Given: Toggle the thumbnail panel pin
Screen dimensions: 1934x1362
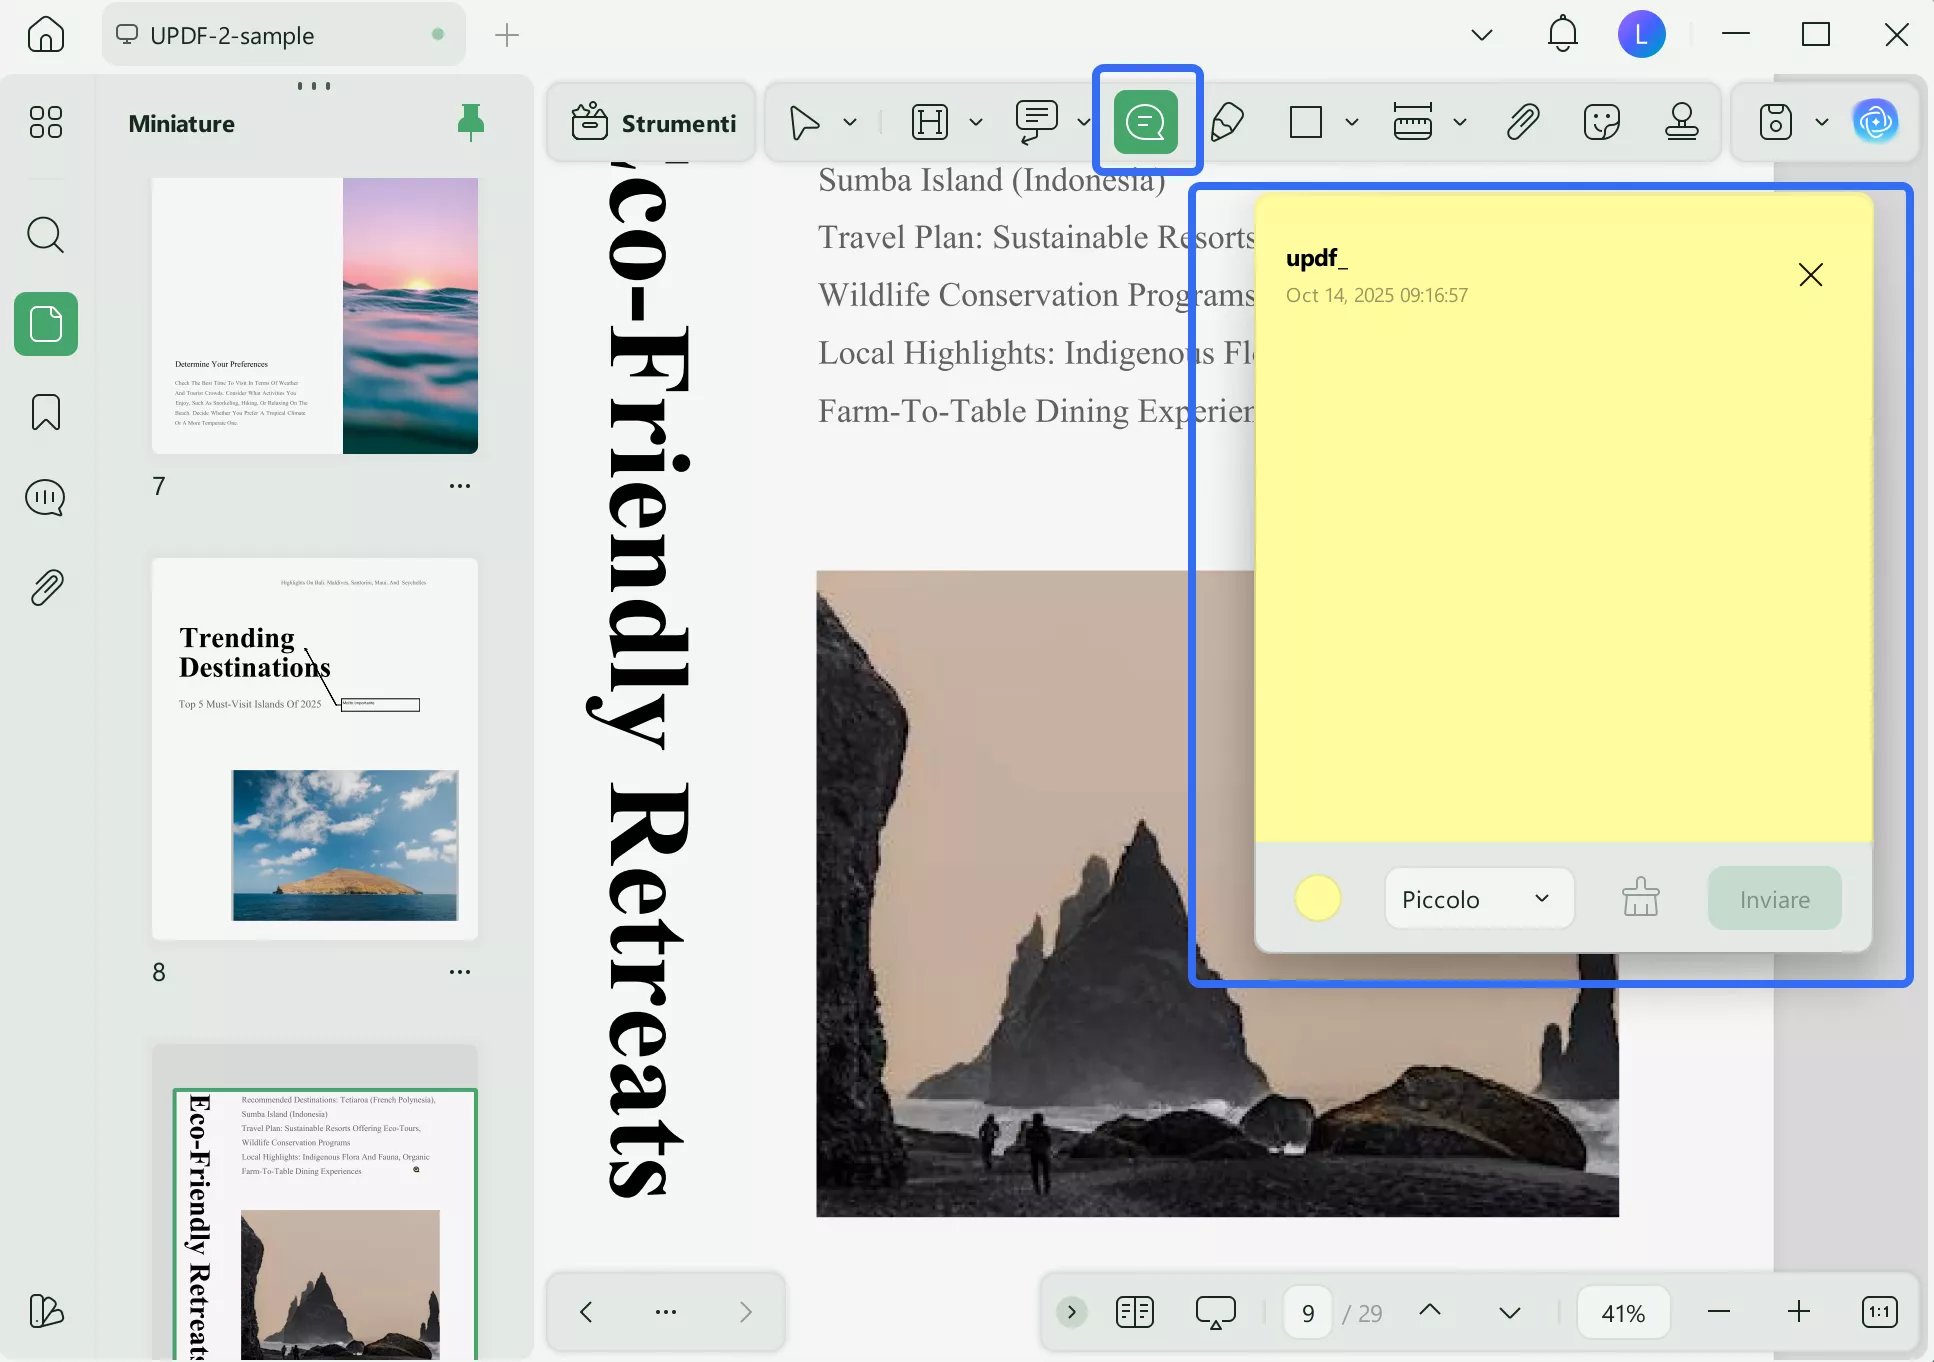Looking at the screenshot, I should click(470, 122).
